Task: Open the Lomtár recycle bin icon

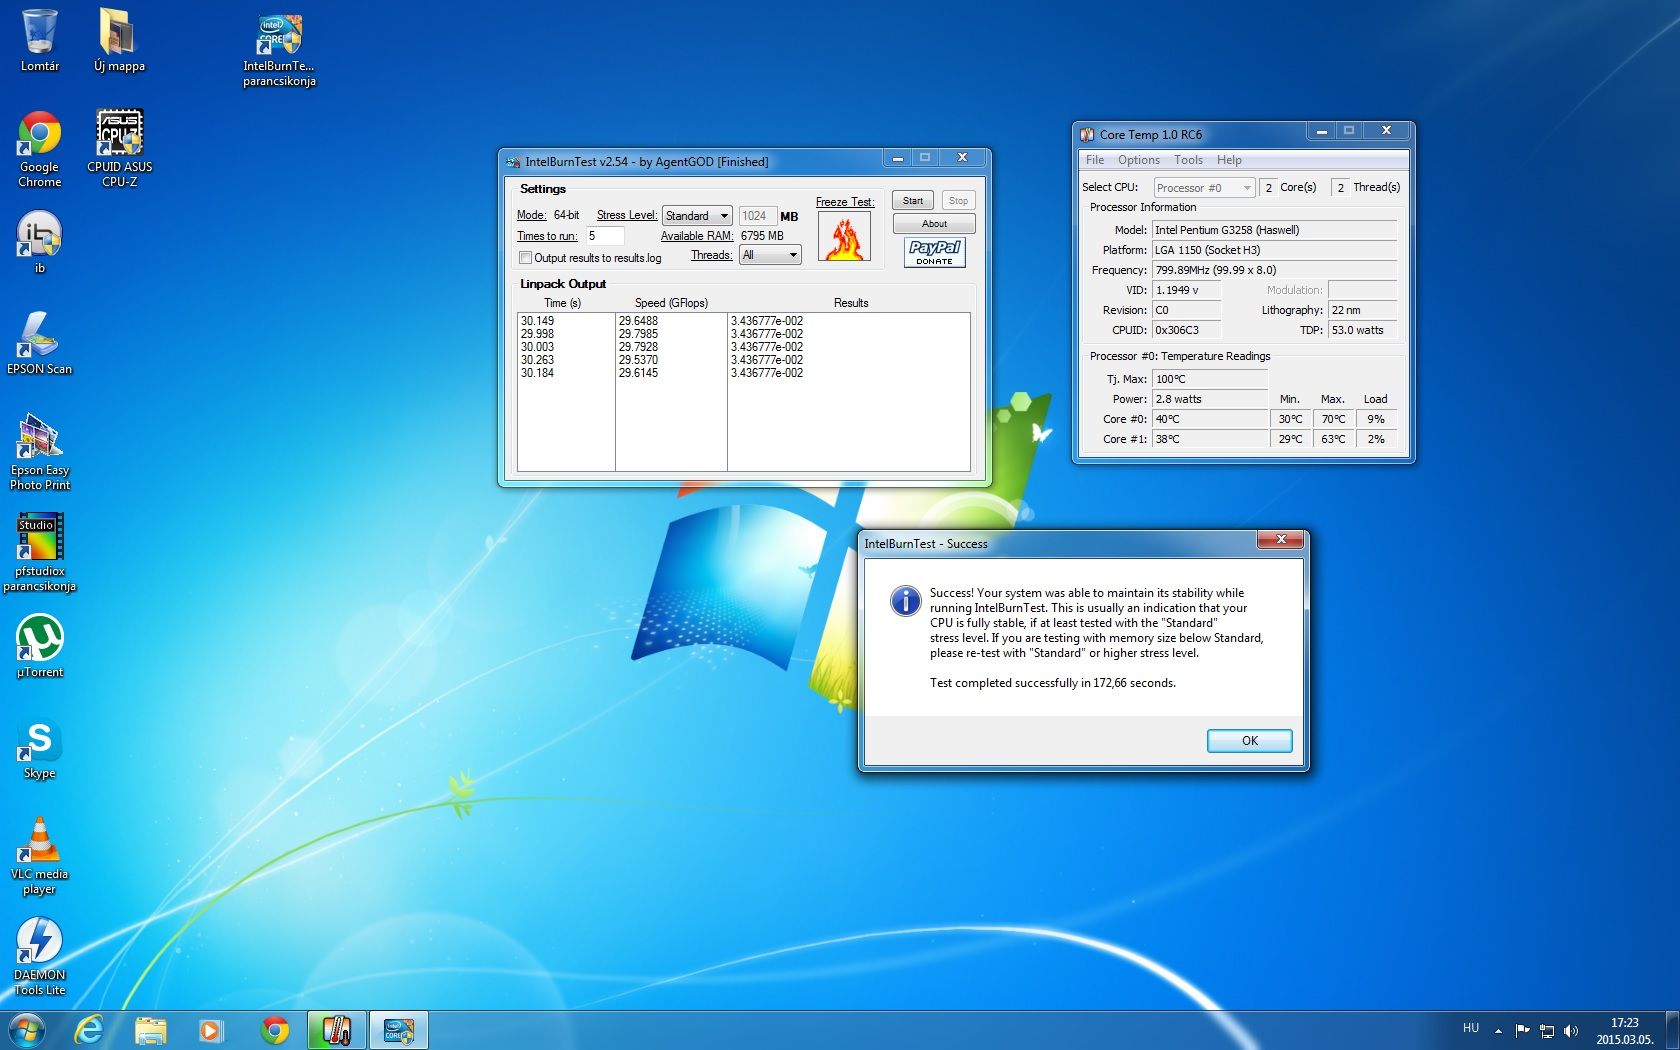Action: click(x=39, y=40)
